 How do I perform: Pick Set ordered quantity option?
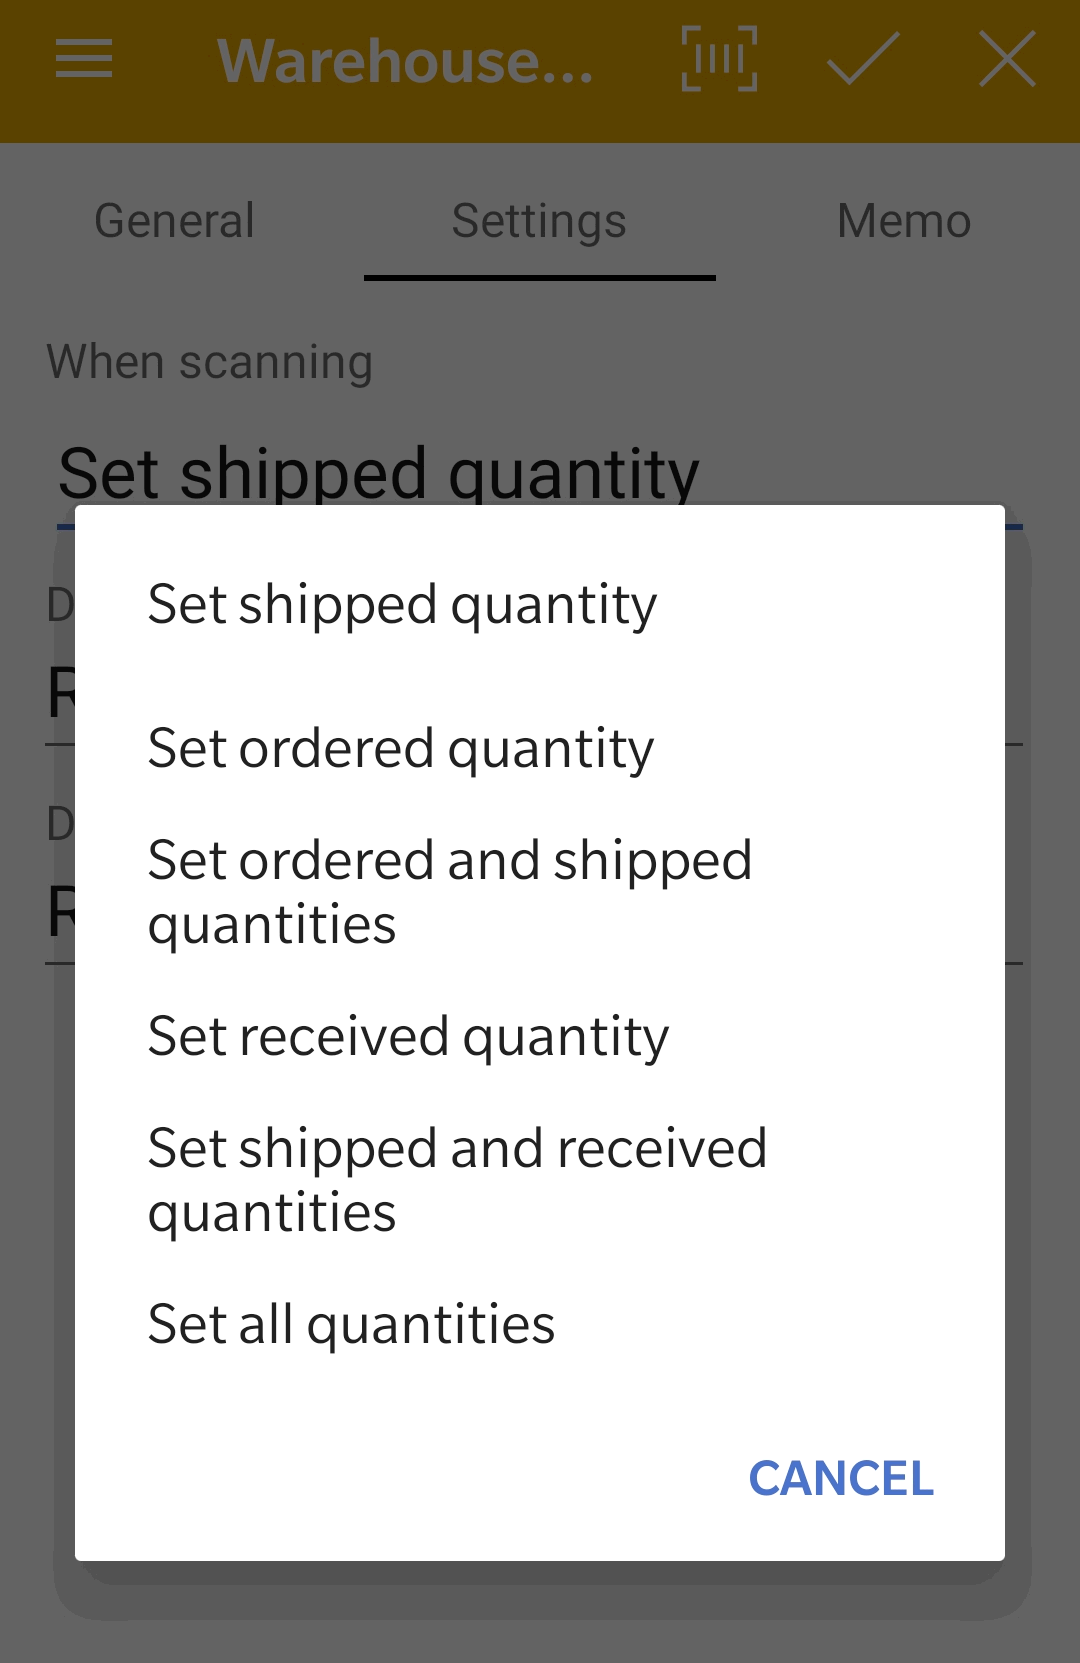[x=540, y=748]
